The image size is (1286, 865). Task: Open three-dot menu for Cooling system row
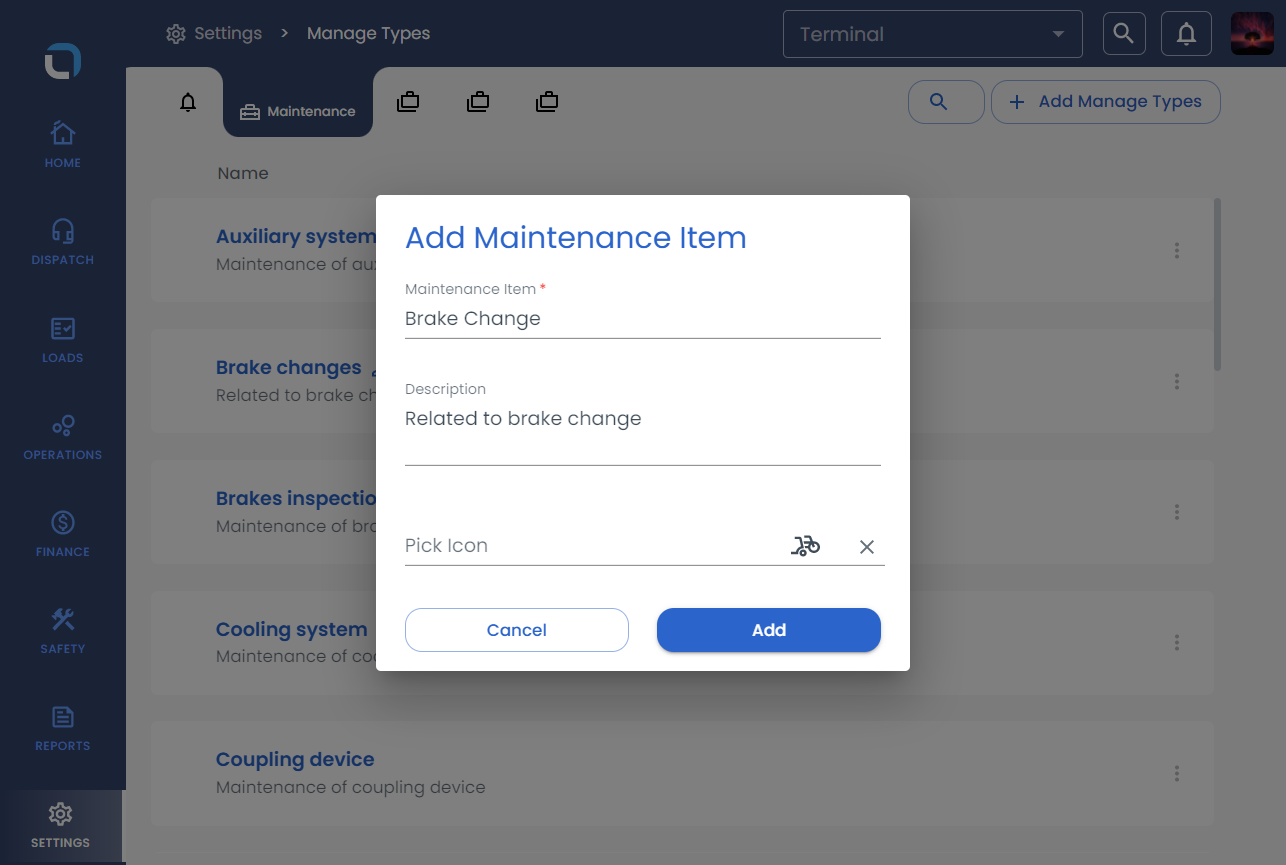[1177, 642]
